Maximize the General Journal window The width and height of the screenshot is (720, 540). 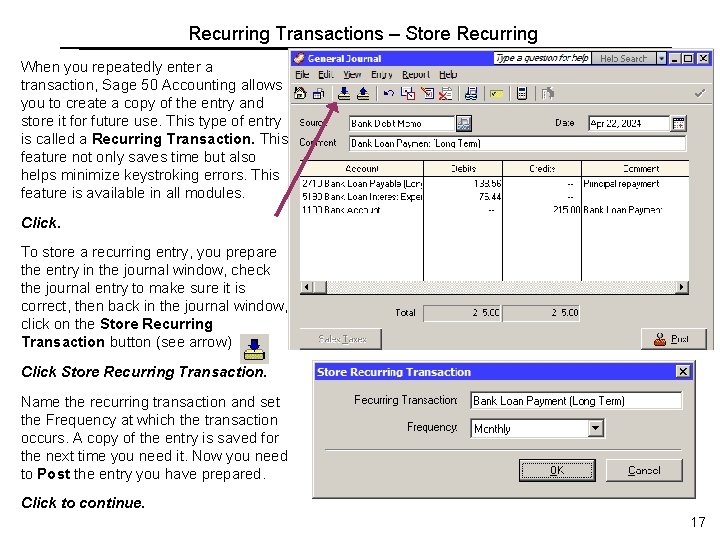(x=688, y=58)
